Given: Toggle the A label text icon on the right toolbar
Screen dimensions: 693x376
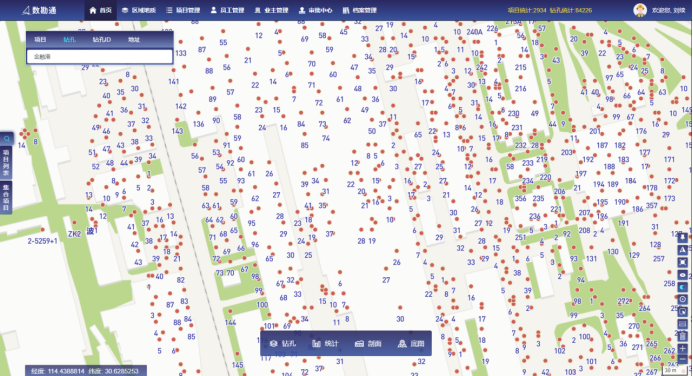Looking at the screenshot, I should coord(683,250).
